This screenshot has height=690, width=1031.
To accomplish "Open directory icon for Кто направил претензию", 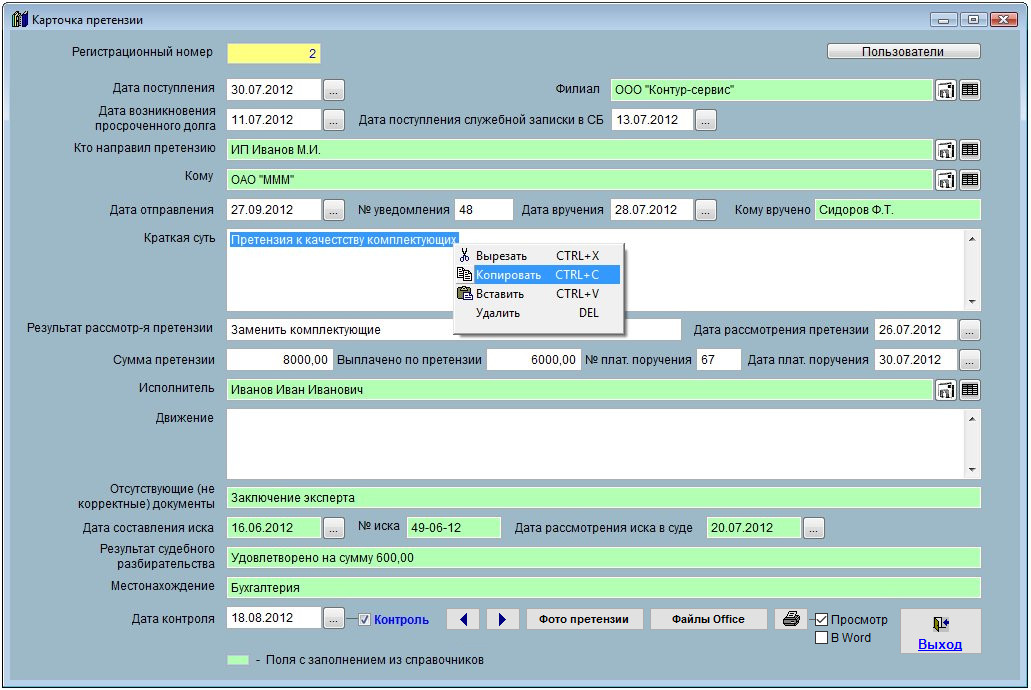I will point(946,150).
